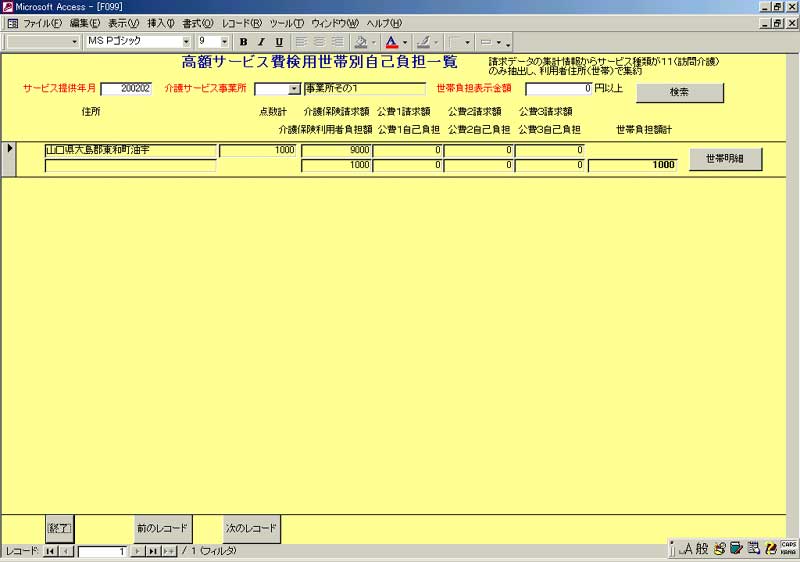
Task: Expand the font color dropdown arrow
Action: click(x=405, y=42)
